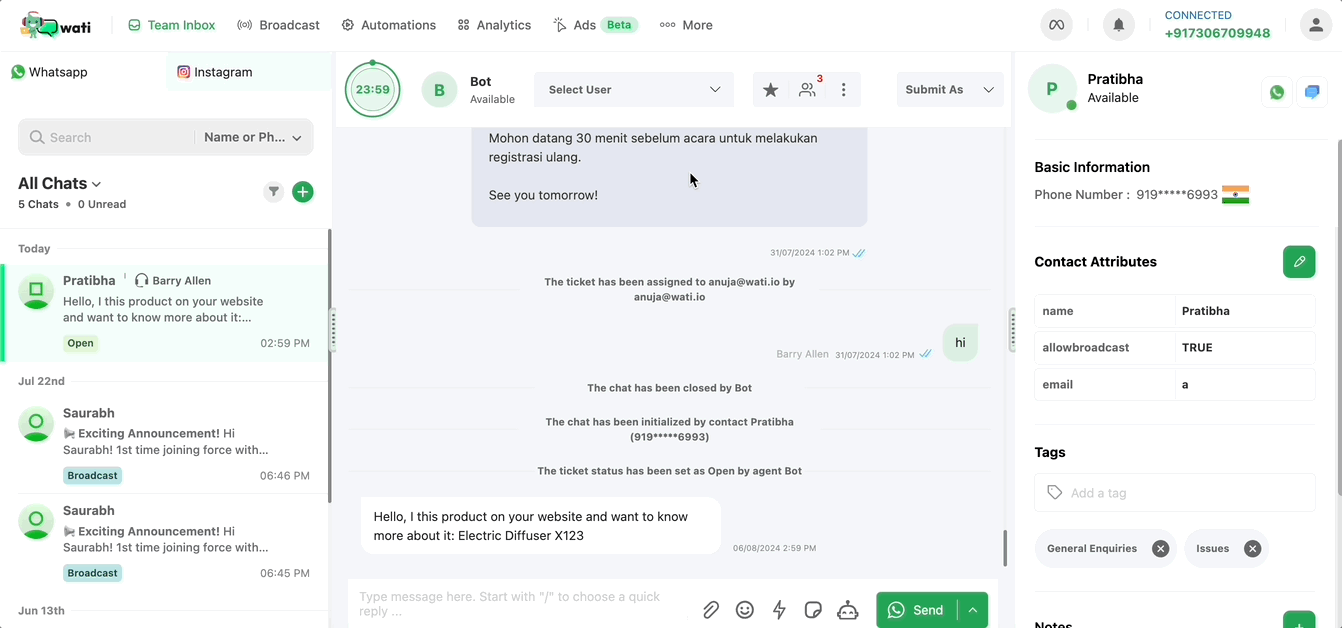Viewport: 1342px width, 628px height.
Task: Remove the Issues tag
Action: pyautogui.click(x=1252, y=549)
